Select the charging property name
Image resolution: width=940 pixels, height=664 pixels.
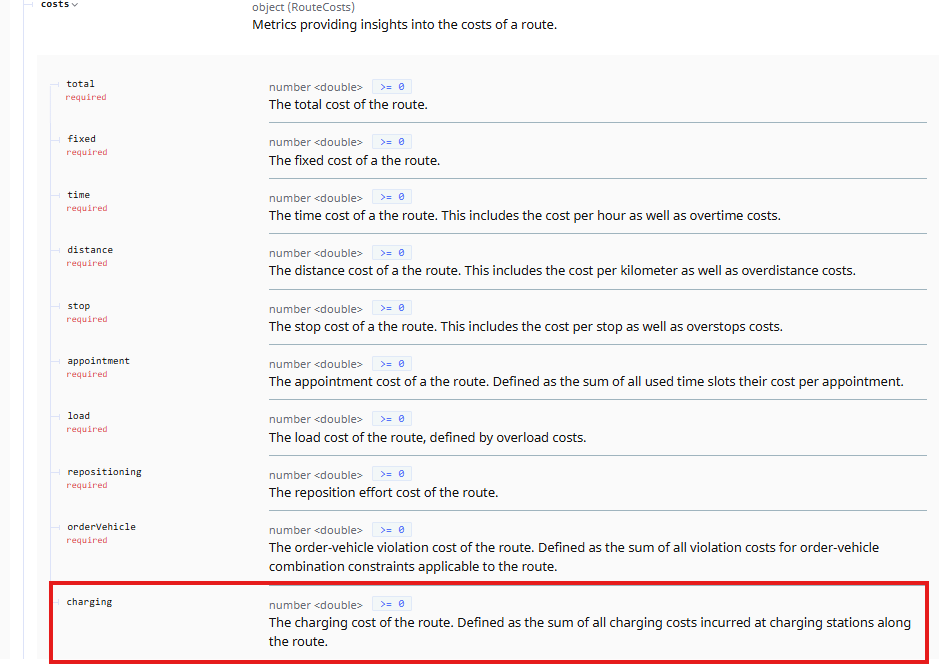point(89,602)
